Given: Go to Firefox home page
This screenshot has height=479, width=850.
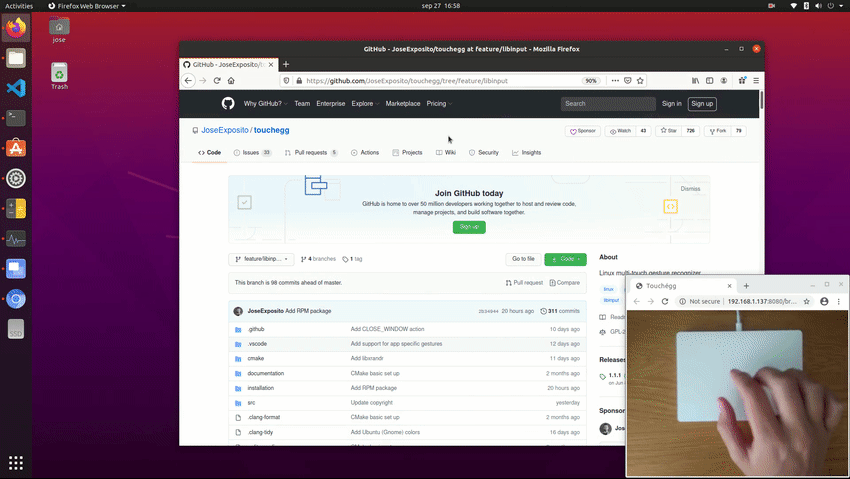Looking at the screenshot, I should 231,81.
